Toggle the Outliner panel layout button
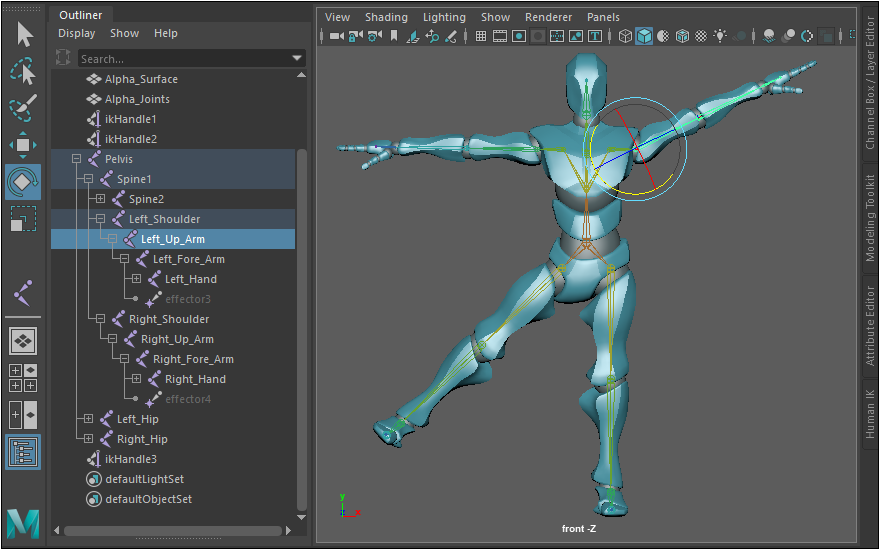 (x=23, y=451)
